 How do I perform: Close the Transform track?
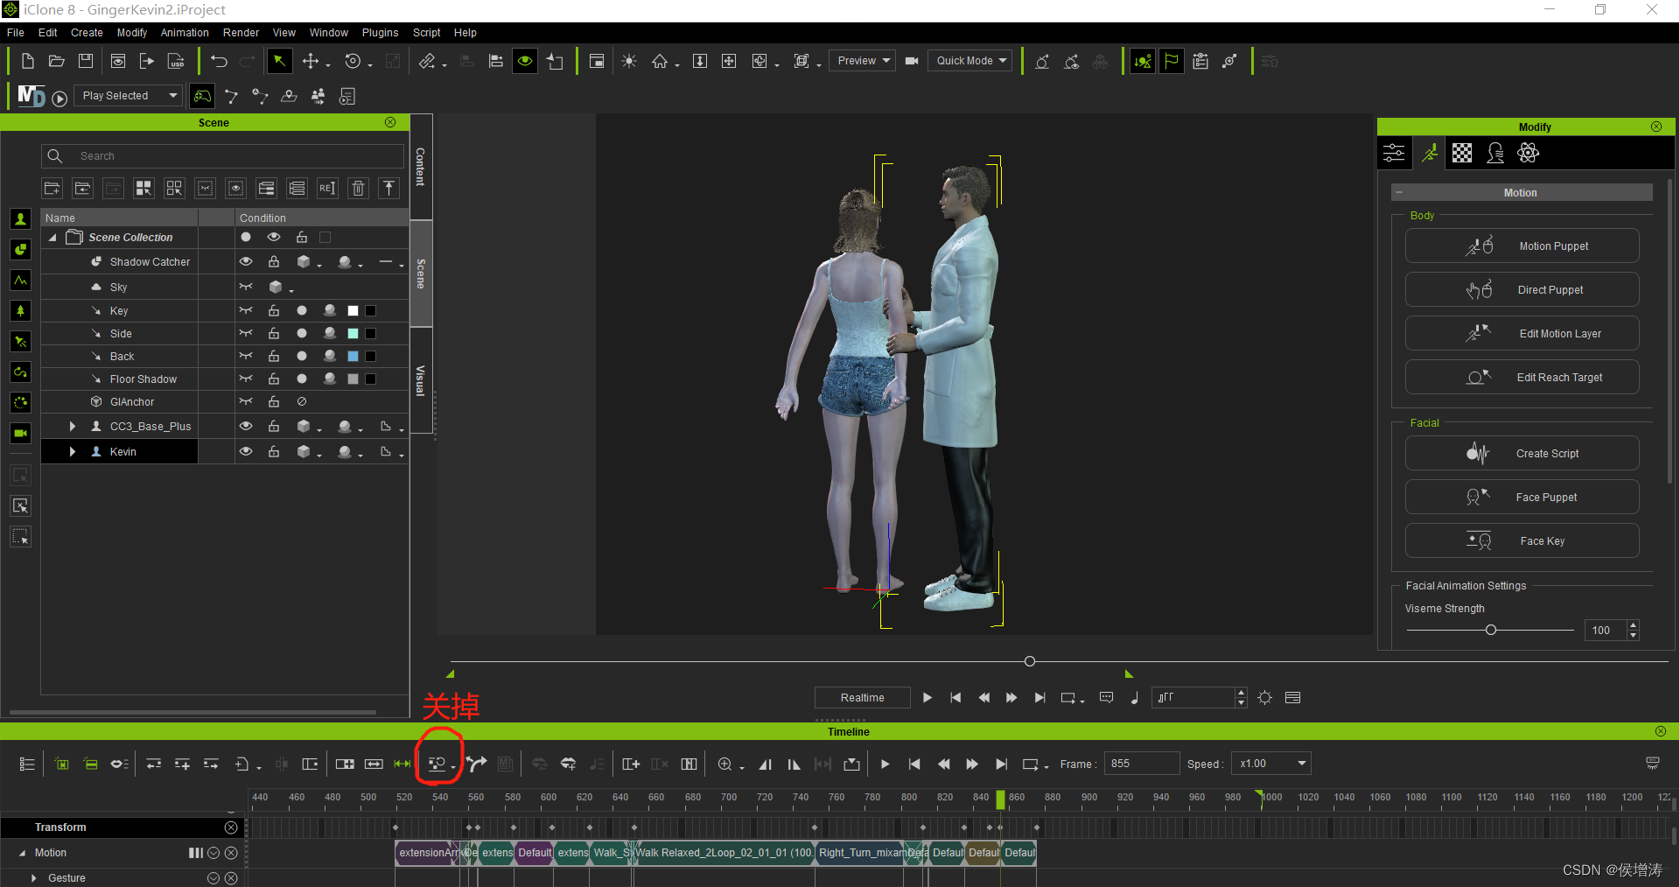pyautogui.click(x=231, y=827)
